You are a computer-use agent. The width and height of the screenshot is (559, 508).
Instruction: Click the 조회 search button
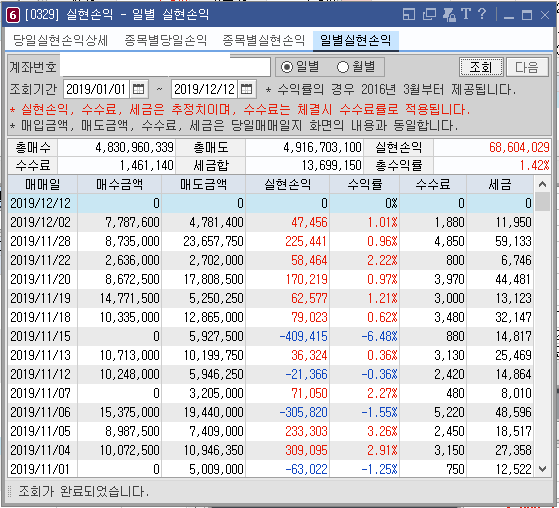point(481,67)
